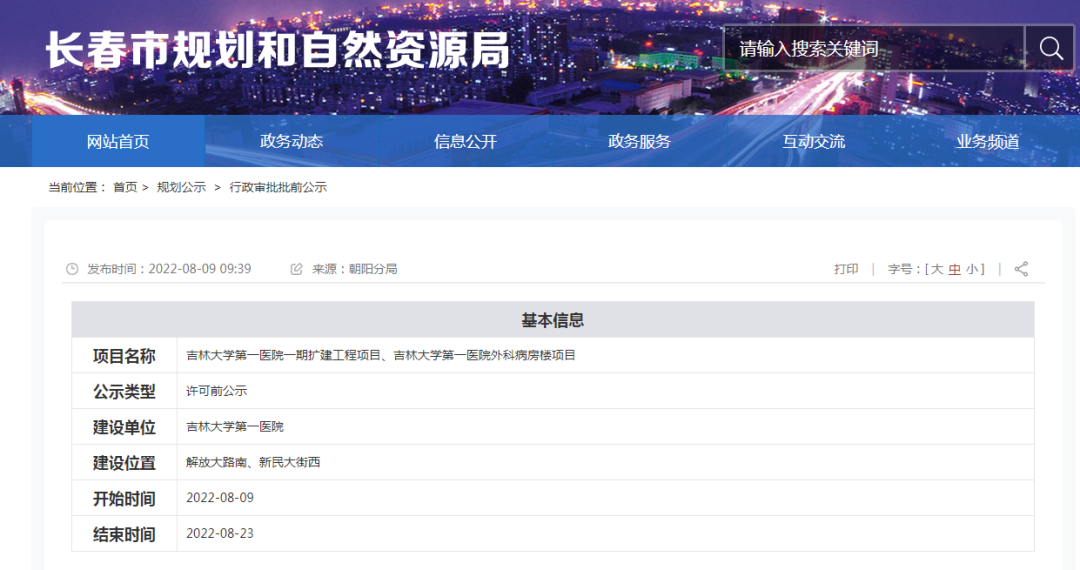1080x570 pixels.
Task: Go to 规划公示 in the breadcrumb
Action: click(181, 187)
